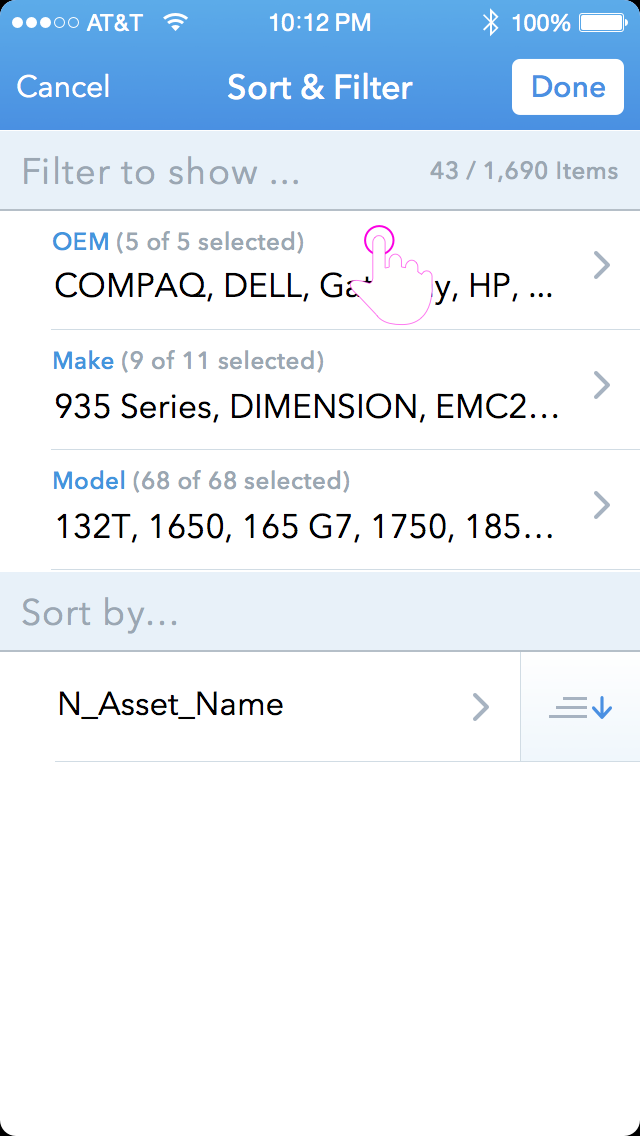
Task: Tap the clock showing 10:12 PM
Action: [320, 20]
